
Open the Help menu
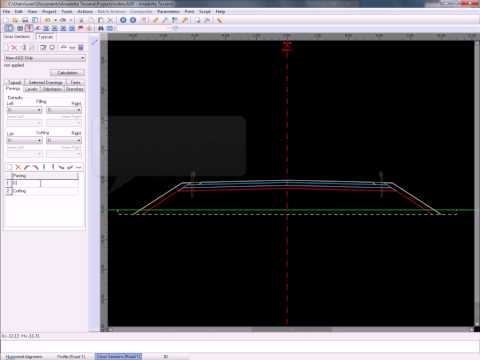tap(220, 12)
